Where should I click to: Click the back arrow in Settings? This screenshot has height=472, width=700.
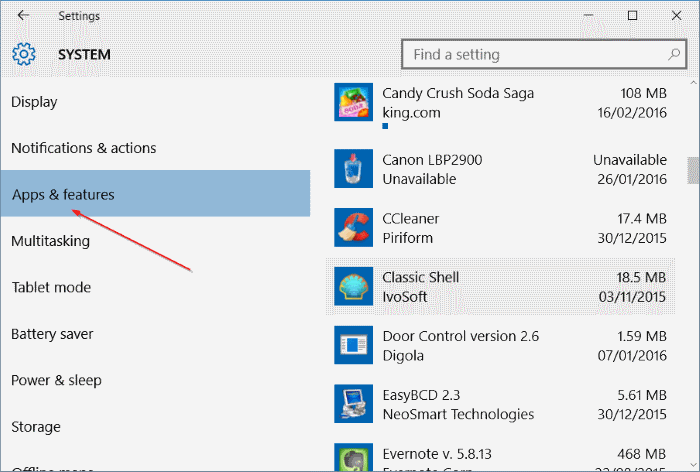click(x=23, y=16)
